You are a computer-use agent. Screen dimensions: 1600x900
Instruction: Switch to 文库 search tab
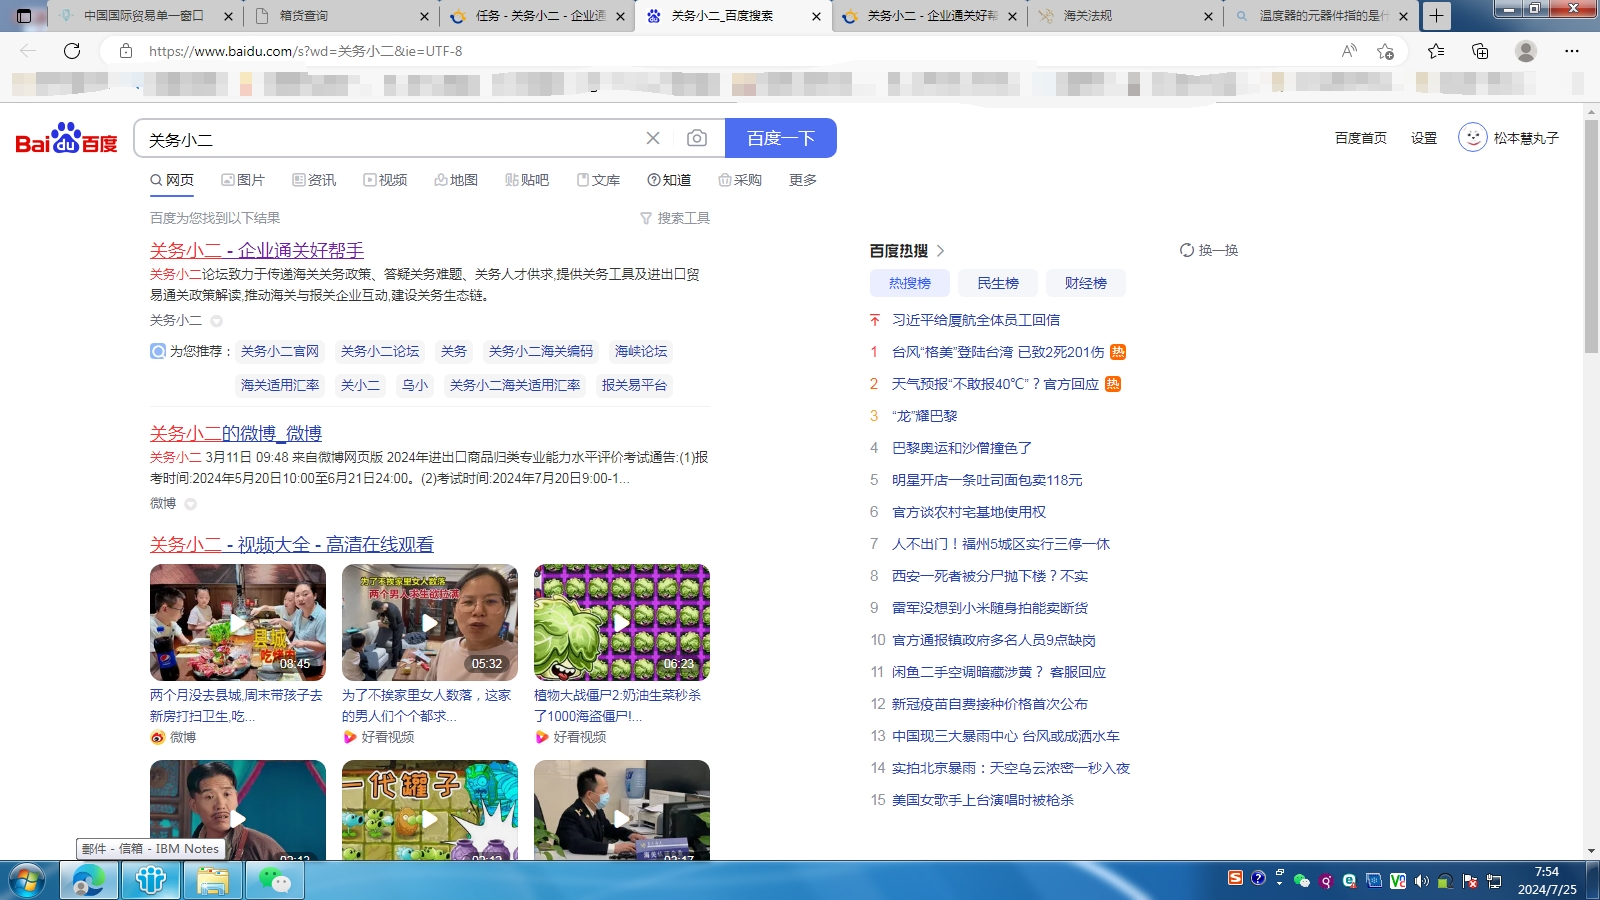598,180
